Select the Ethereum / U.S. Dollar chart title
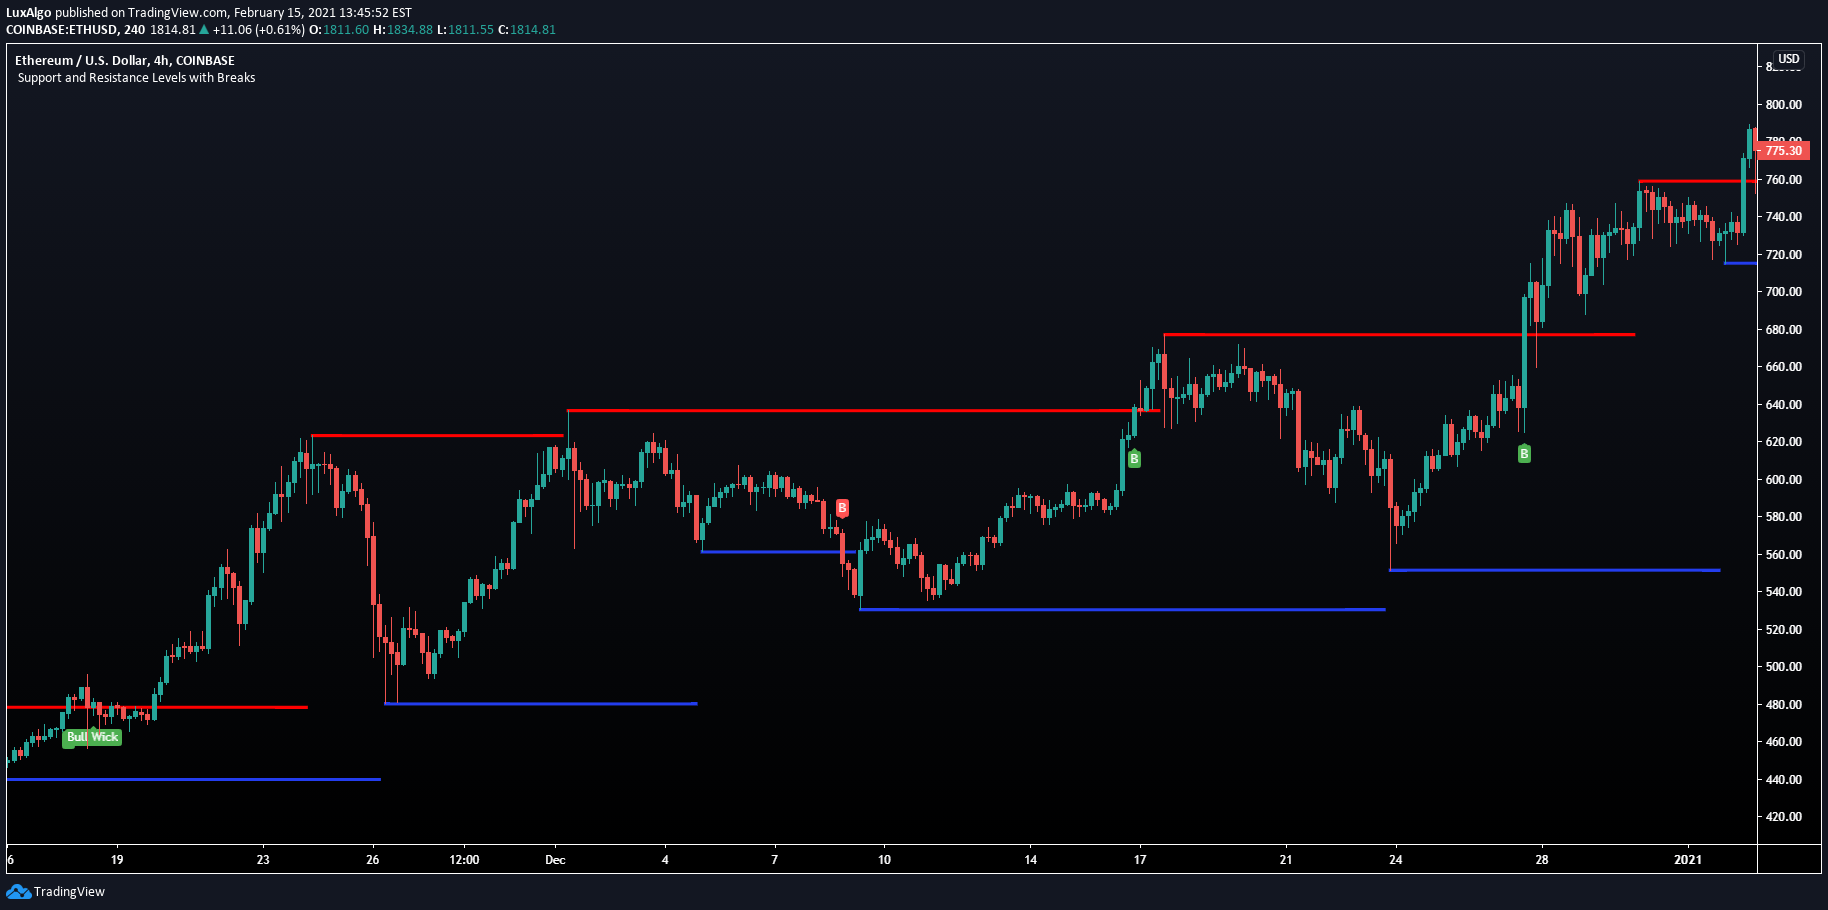Screen dimensions: 1828x910 124,60
